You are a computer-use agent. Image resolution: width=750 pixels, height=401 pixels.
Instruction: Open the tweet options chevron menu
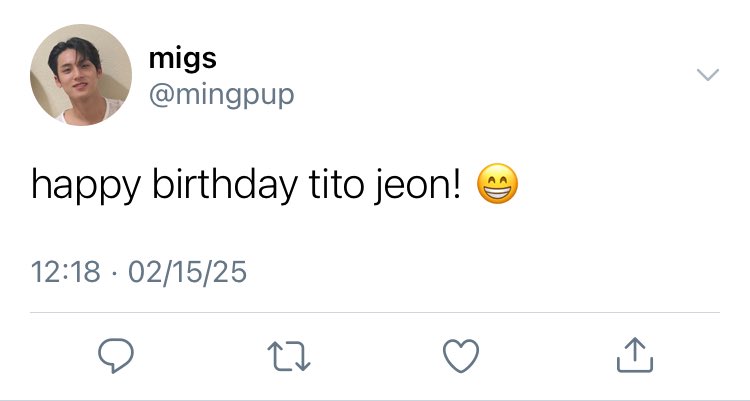click(x=708, y=75)
